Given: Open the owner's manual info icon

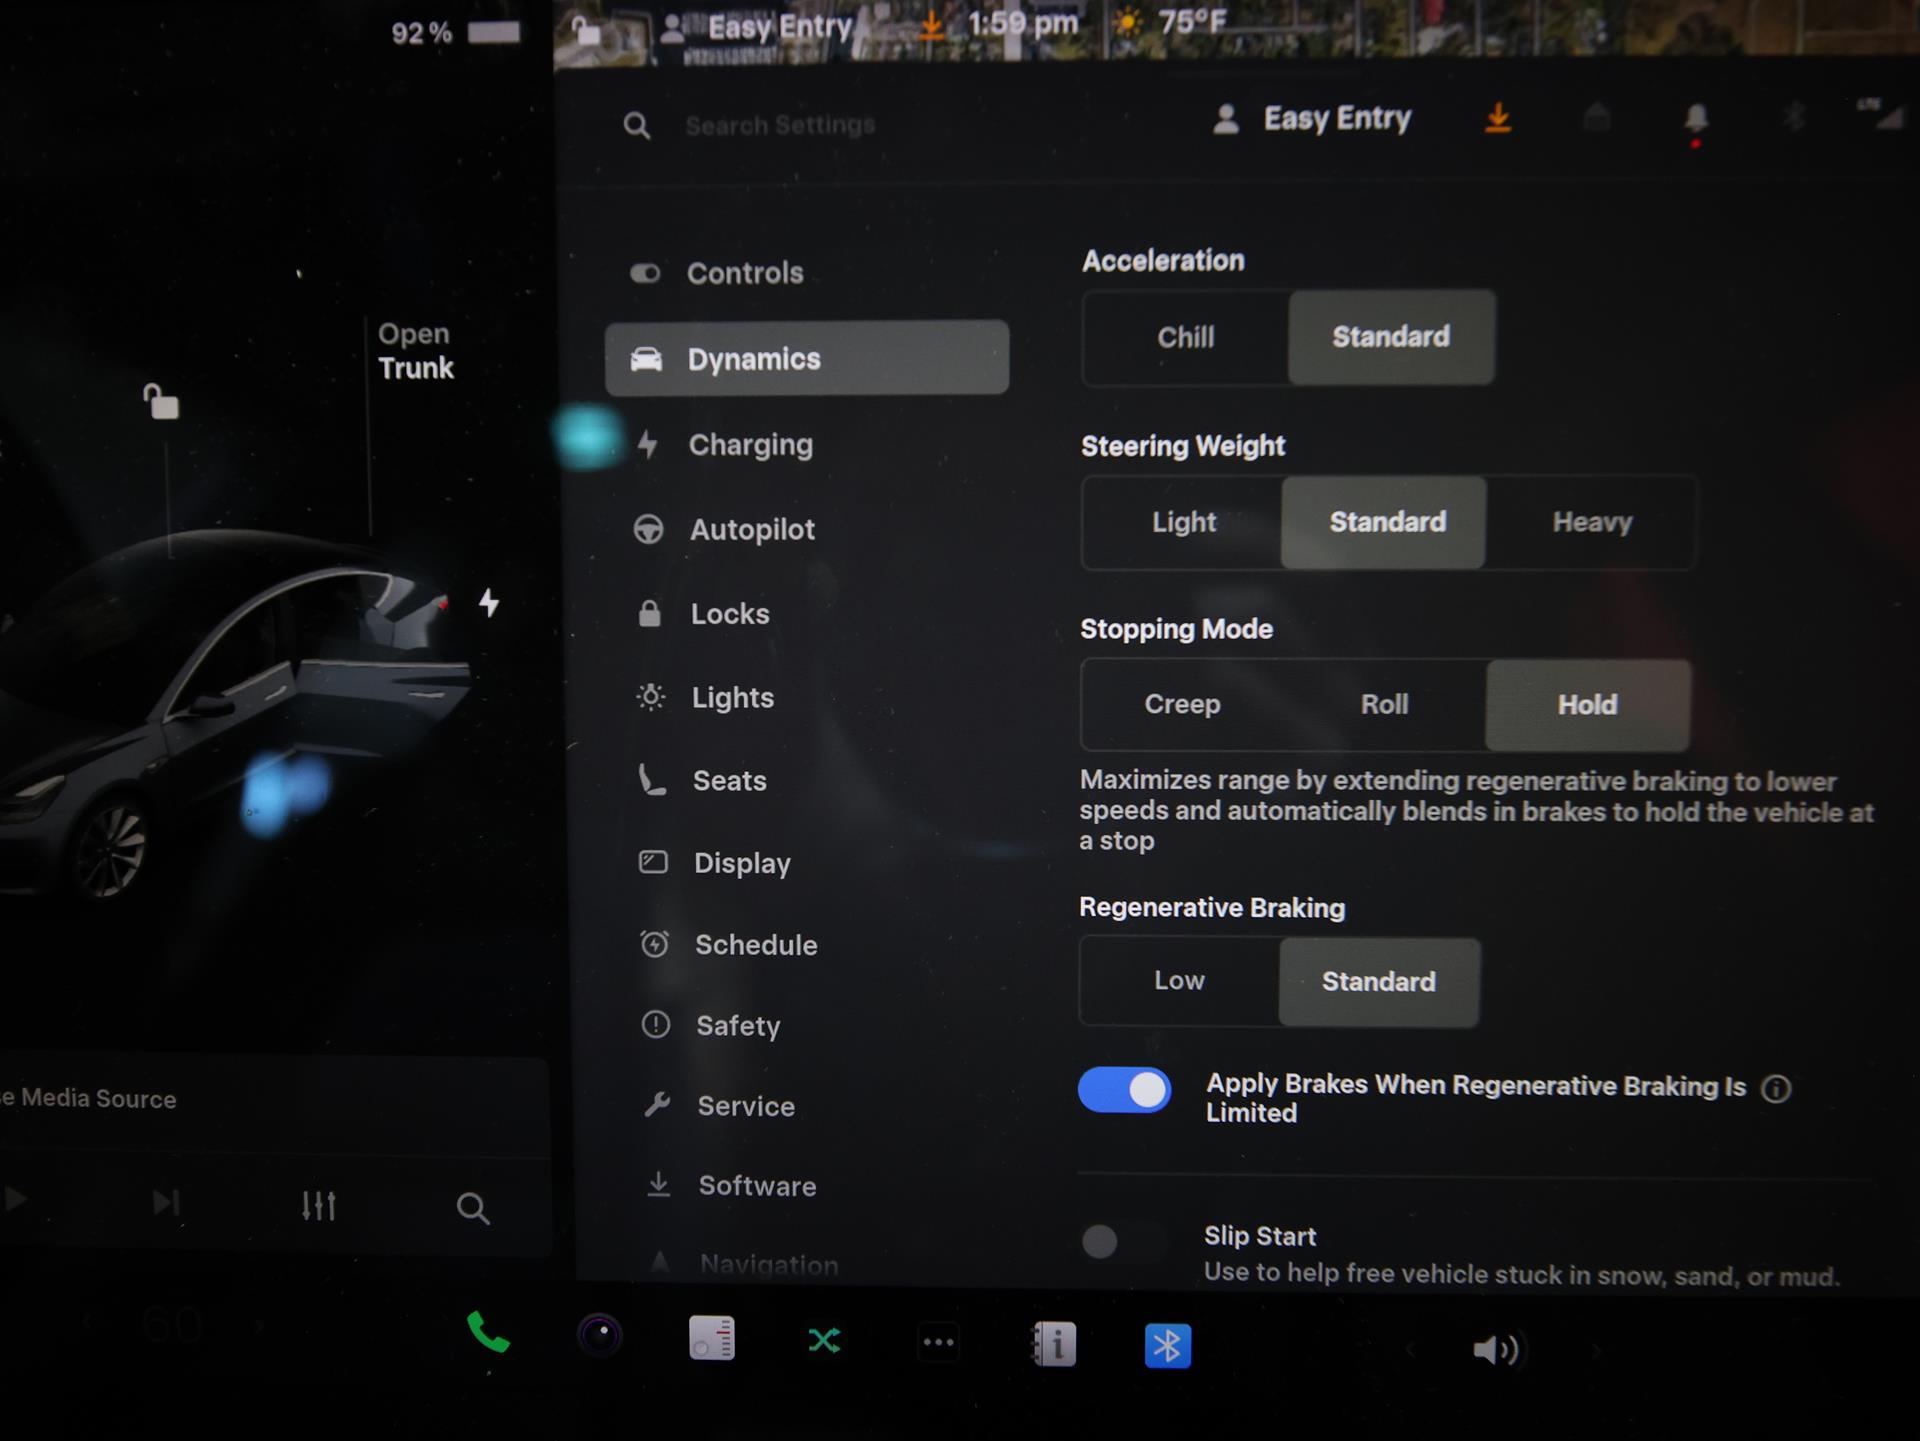Looking at the screenshot, I should point(1055,1344).
